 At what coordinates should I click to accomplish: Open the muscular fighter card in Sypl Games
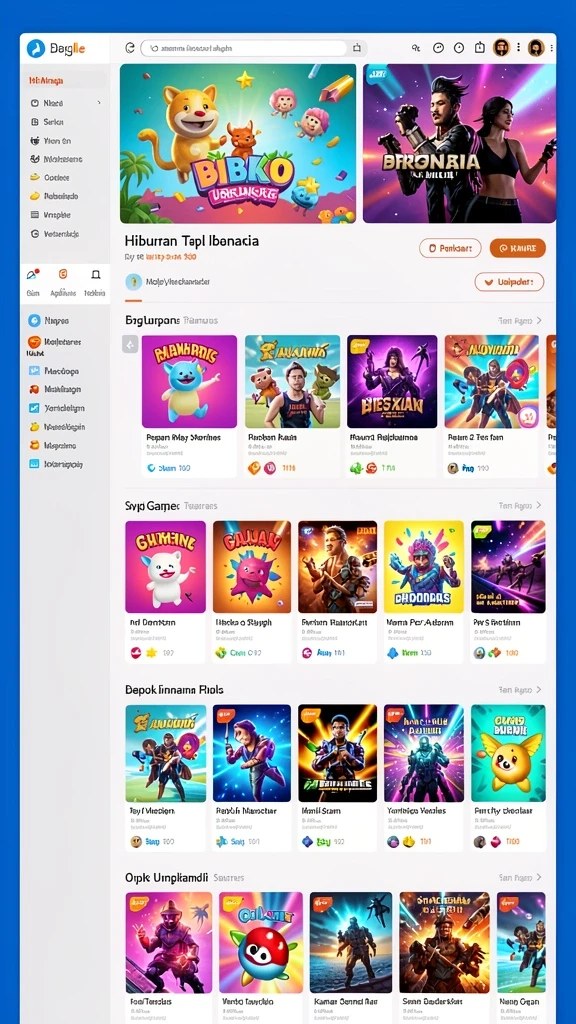click(338, 566)
